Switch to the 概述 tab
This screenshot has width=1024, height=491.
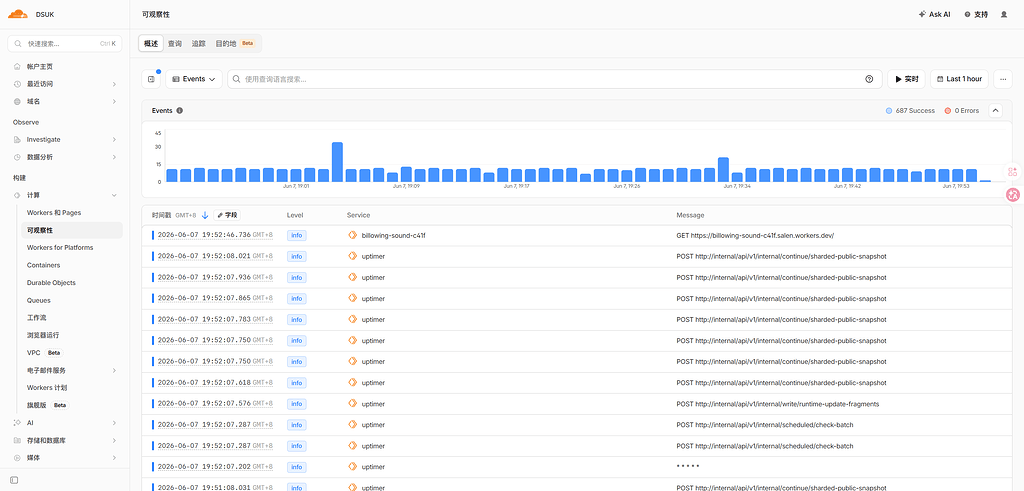(151, 44)
